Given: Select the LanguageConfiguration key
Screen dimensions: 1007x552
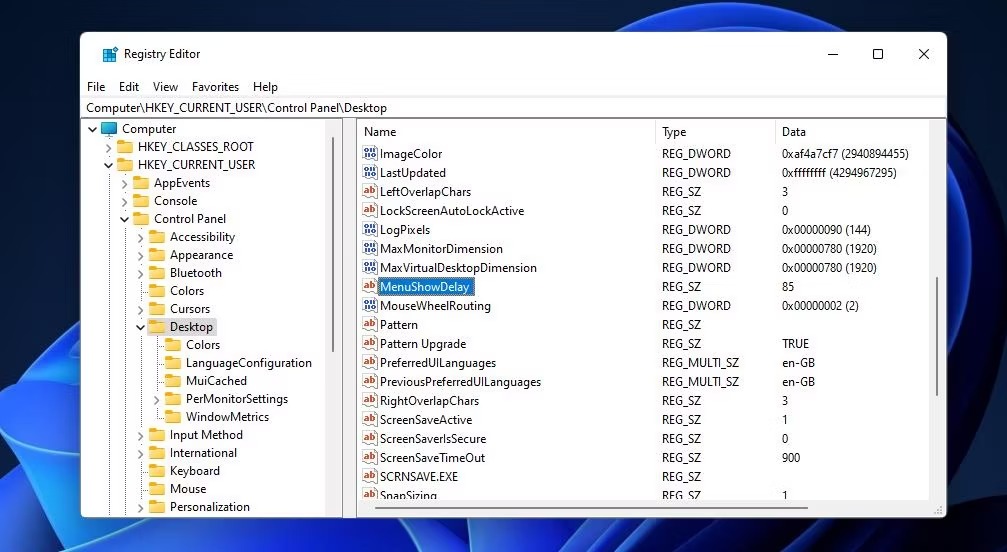Looking at the screenshot, I should (249, 363).
